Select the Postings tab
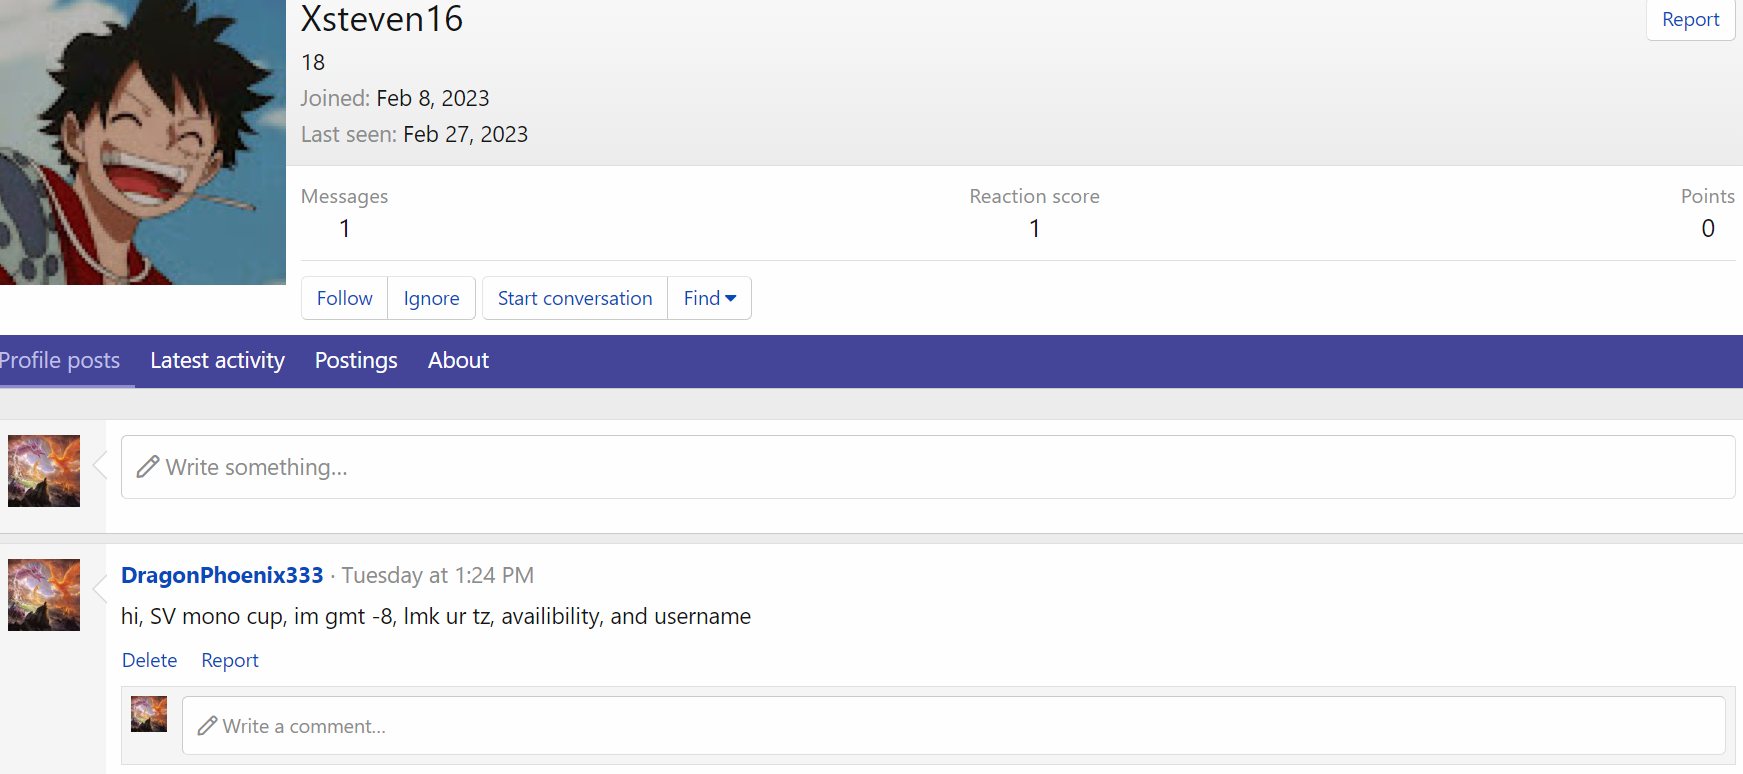This screenshot has width=1743, height=774. [x=356, y=360]
